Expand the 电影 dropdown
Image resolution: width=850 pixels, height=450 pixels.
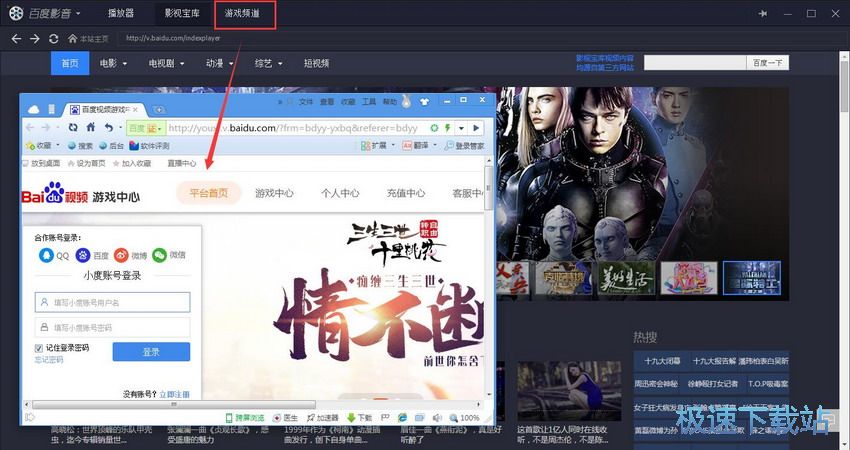coord(113,63)
